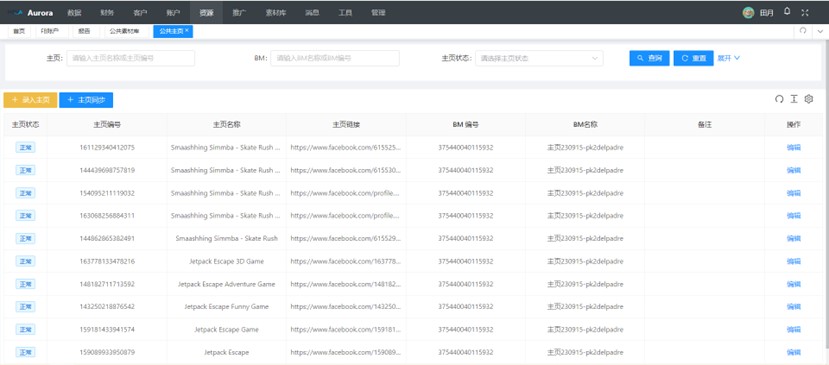The height and width of the screenshot is (365, 829).
Task: Open the 工具 menu
Action: (345, 13)
